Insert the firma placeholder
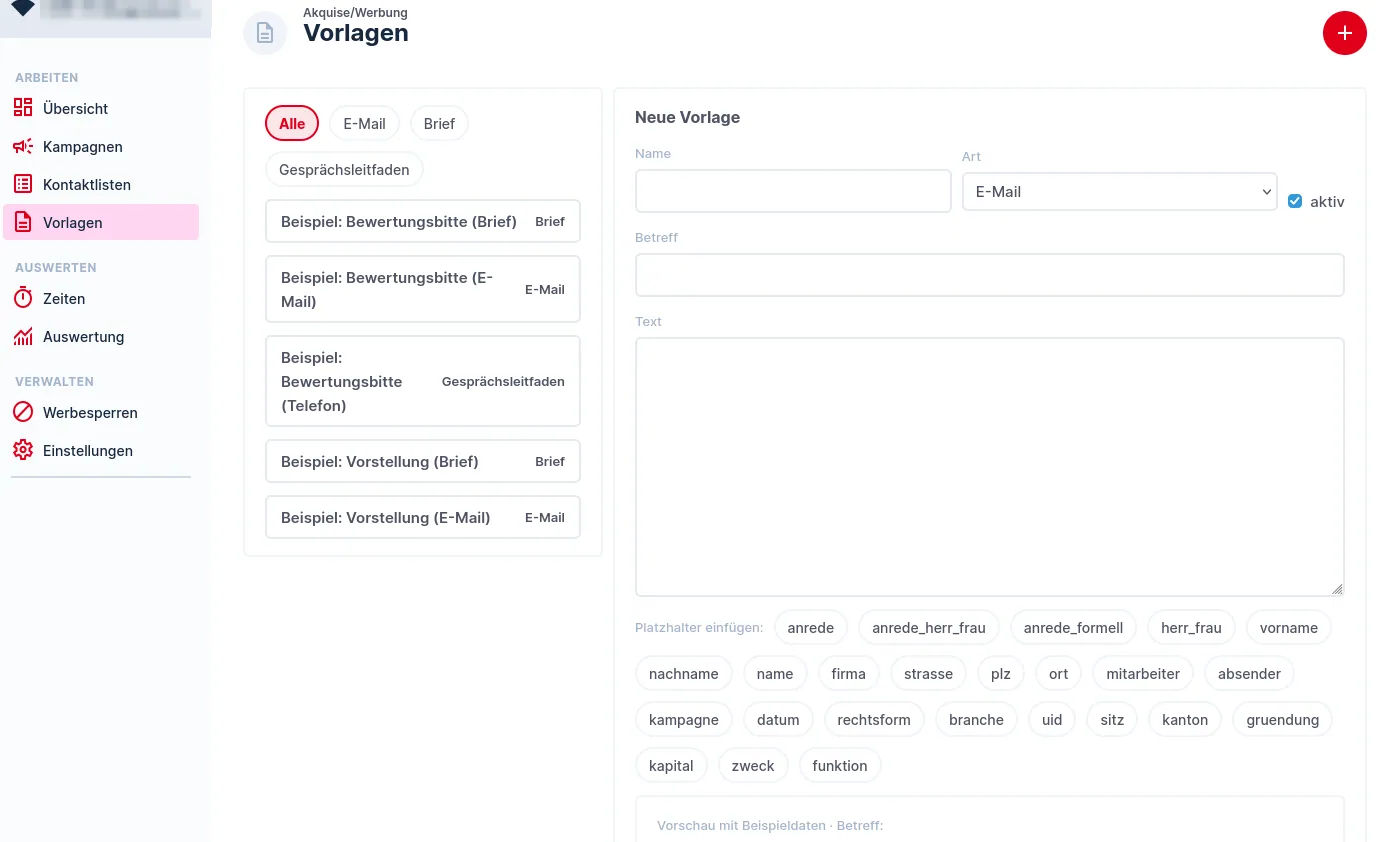1383x842 pixels. click(x=848, y=673)
